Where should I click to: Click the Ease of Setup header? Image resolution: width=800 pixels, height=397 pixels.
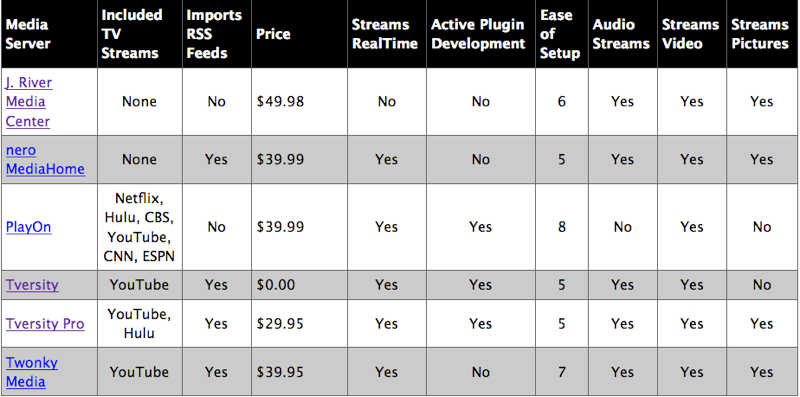click(561, 34)
